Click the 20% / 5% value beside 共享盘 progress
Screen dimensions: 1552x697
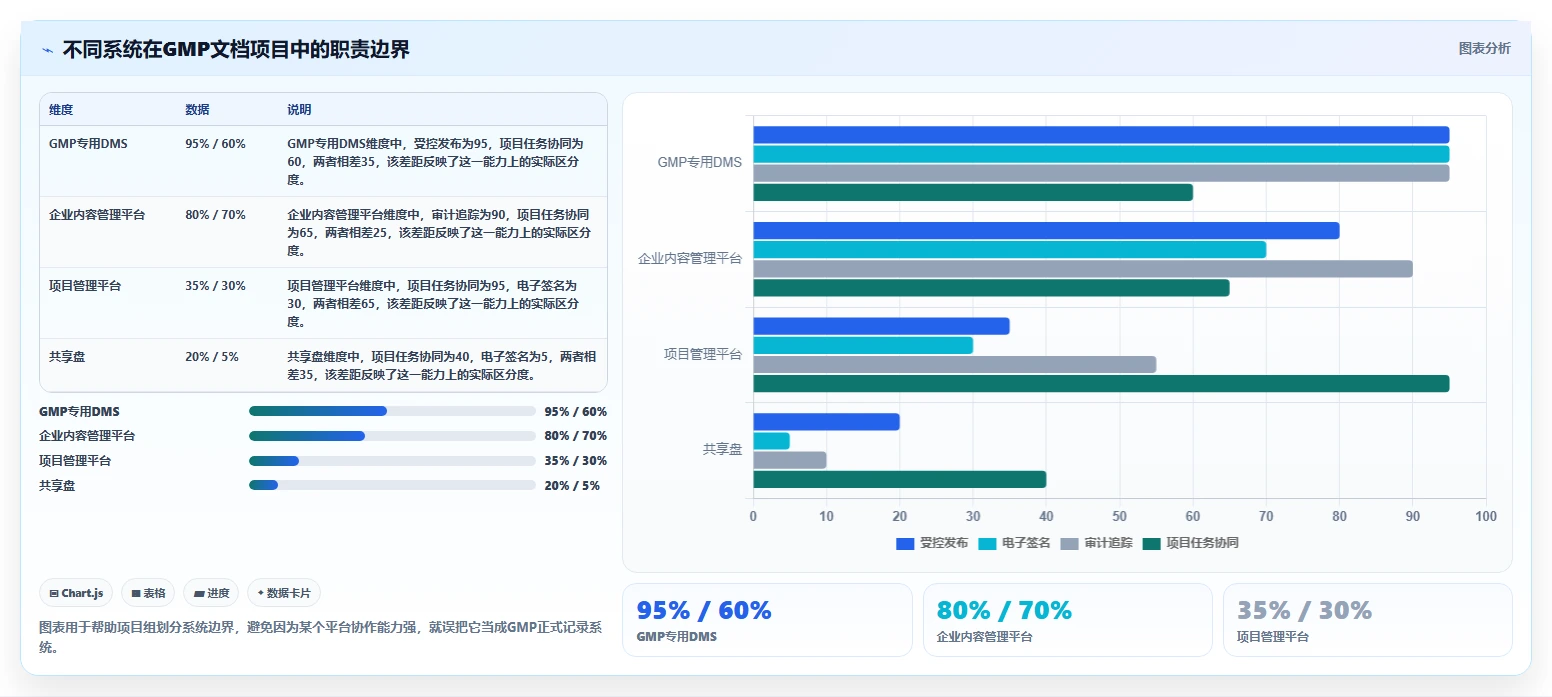[x=572, y=485]
